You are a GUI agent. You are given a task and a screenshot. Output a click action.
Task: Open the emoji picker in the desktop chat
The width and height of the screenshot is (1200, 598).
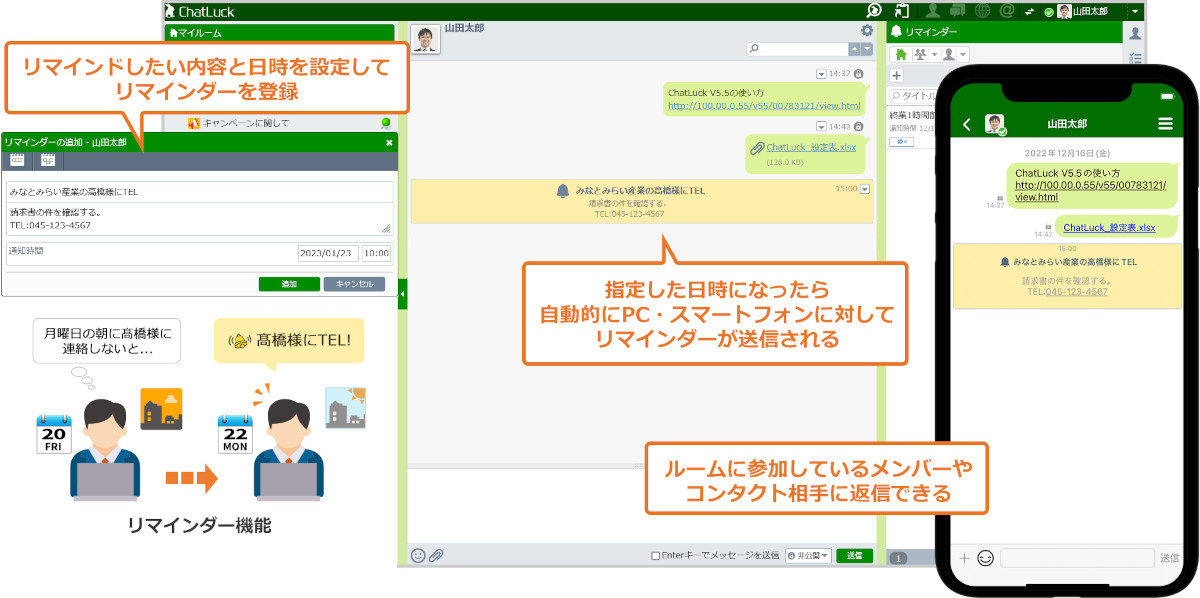point(418,555)
